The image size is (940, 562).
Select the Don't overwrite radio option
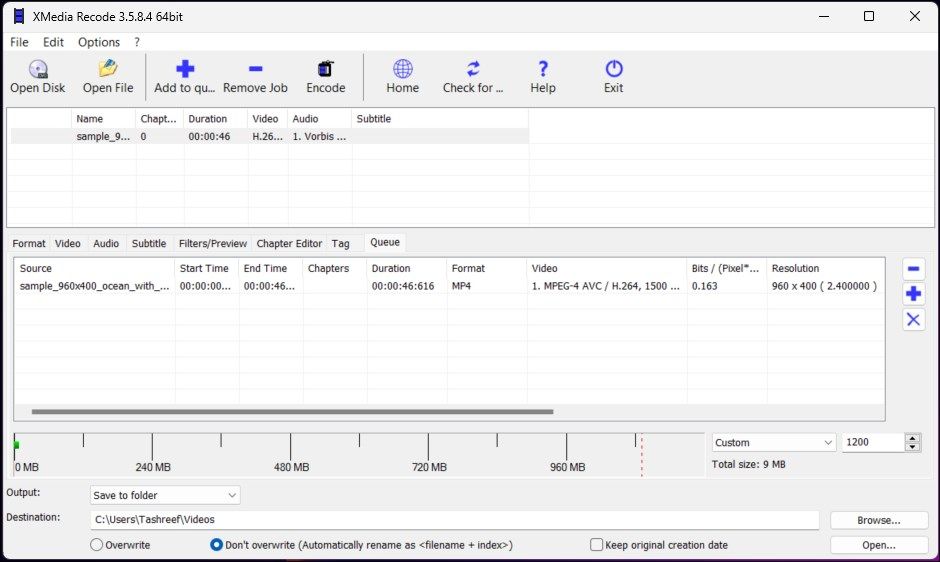tap(216, 545)
